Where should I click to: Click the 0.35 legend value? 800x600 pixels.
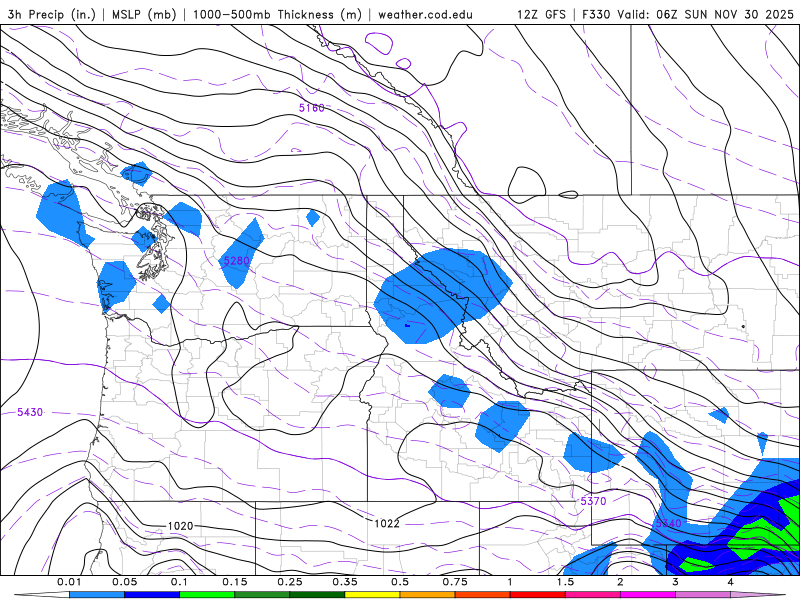tap(345, 582)
